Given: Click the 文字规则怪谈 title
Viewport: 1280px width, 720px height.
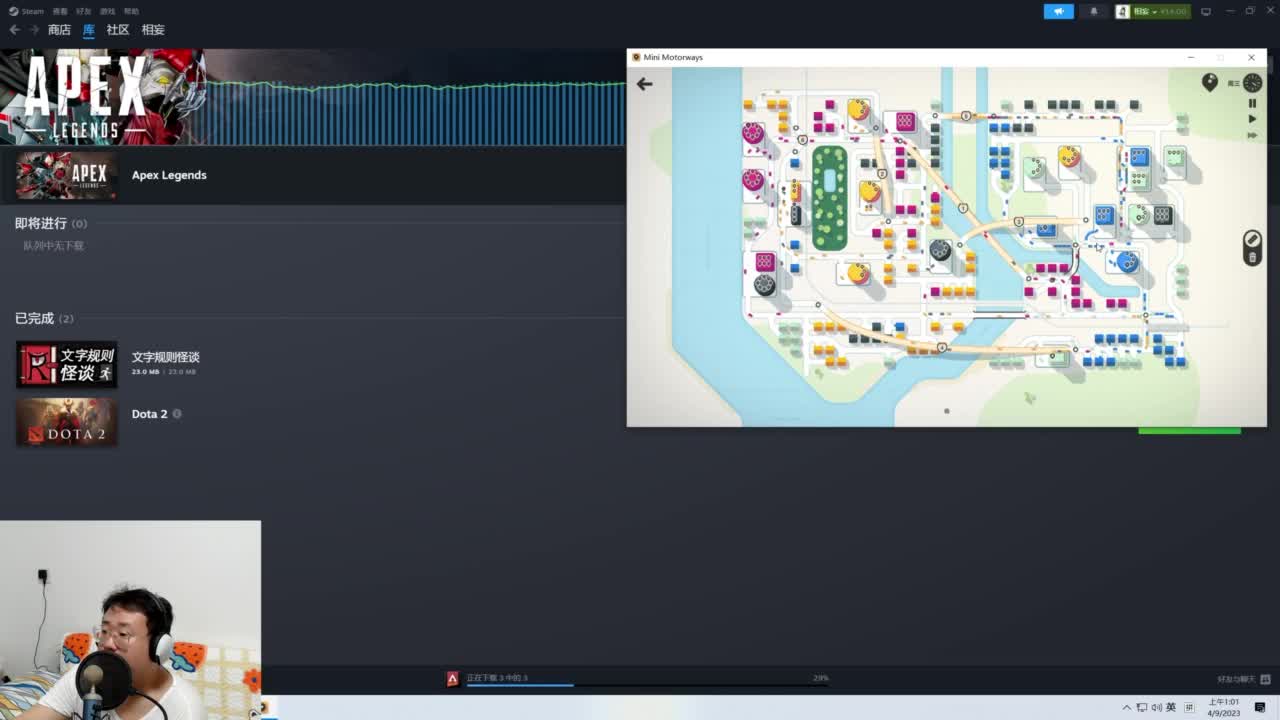Looking at the screenshot, I should click(166, 357).
